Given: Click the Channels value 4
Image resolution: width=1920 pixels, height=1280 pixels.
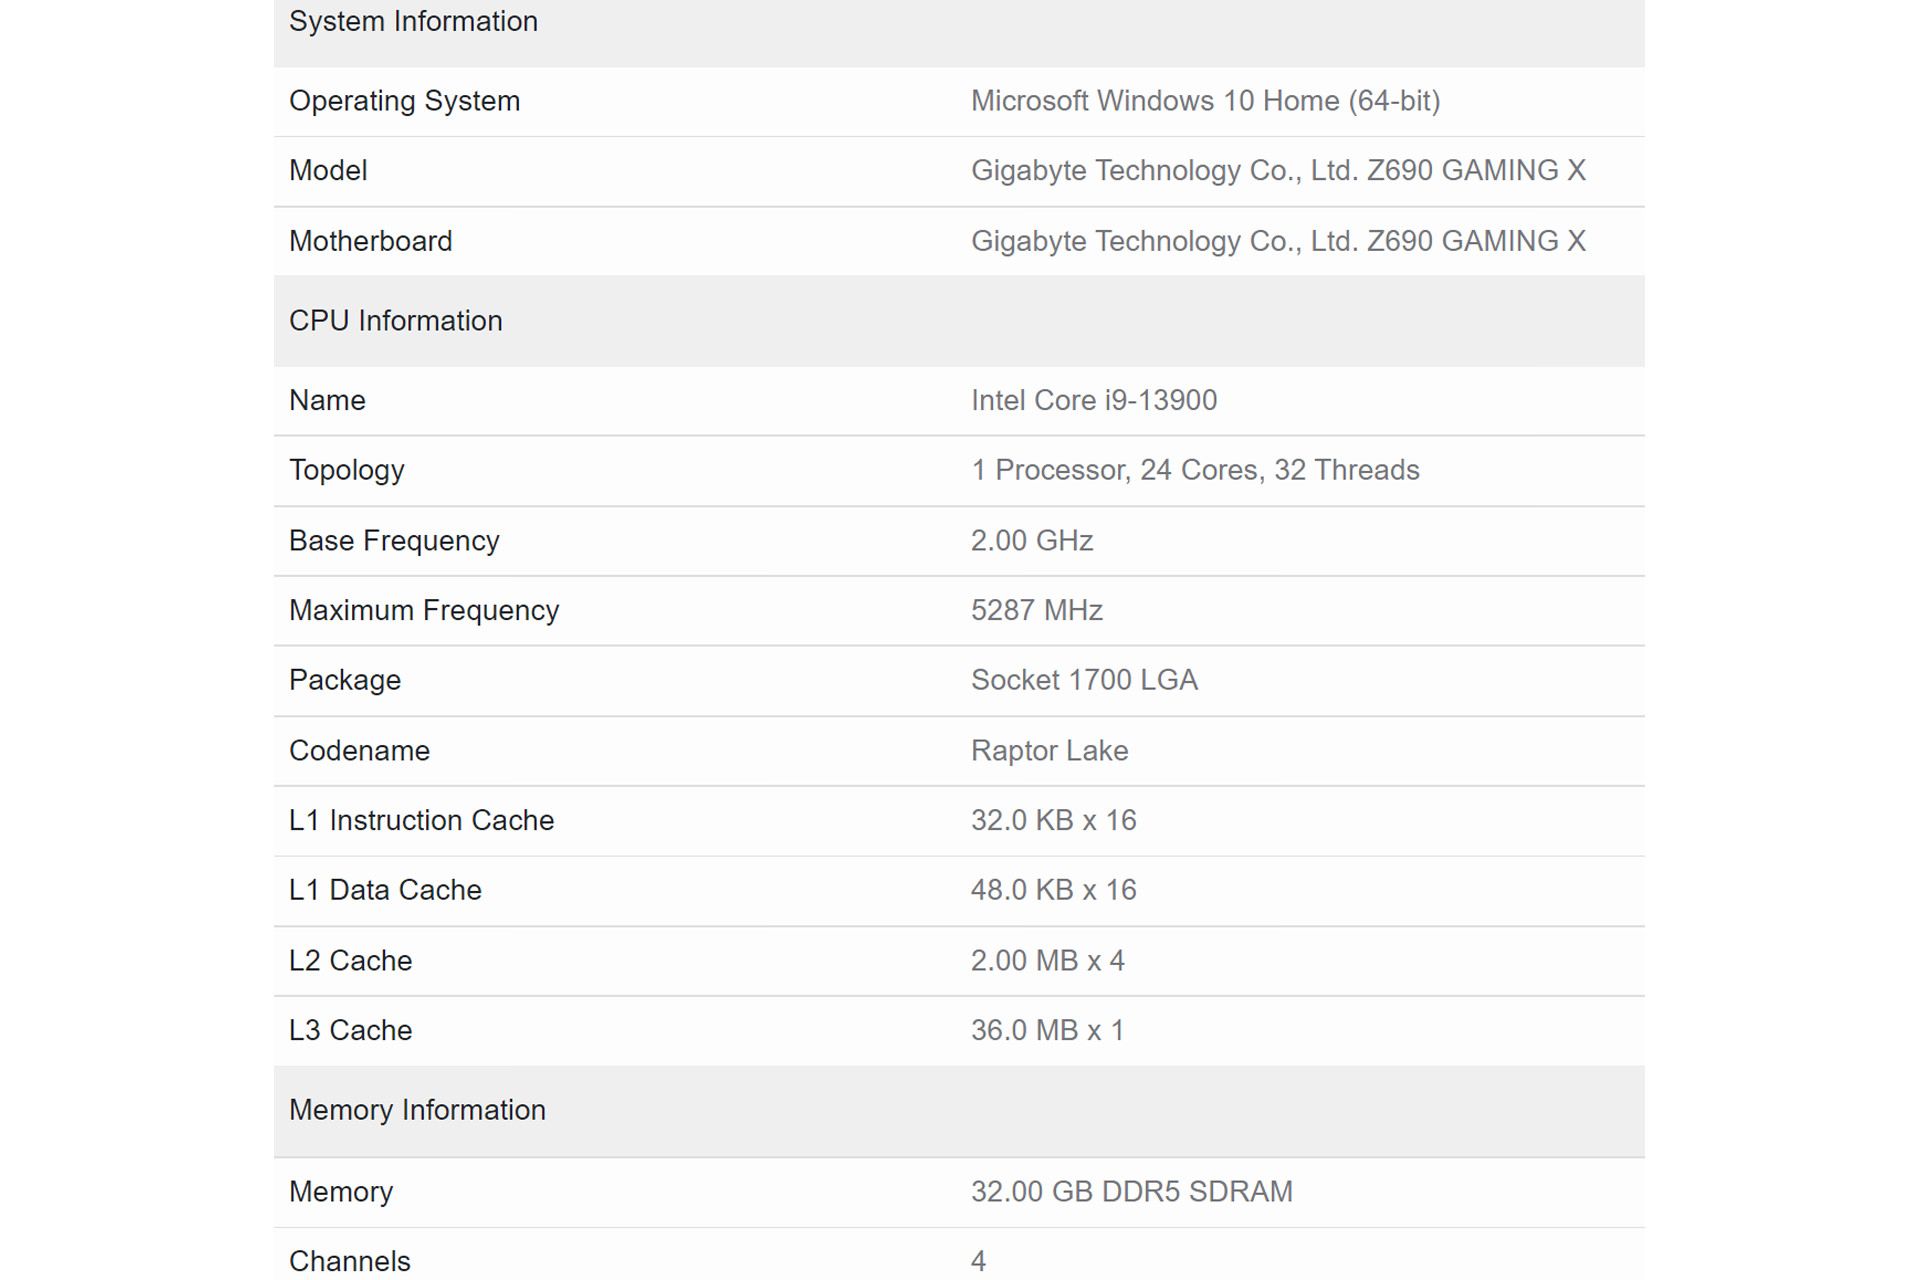Looking at the screenshot, I should [978, 1262].
